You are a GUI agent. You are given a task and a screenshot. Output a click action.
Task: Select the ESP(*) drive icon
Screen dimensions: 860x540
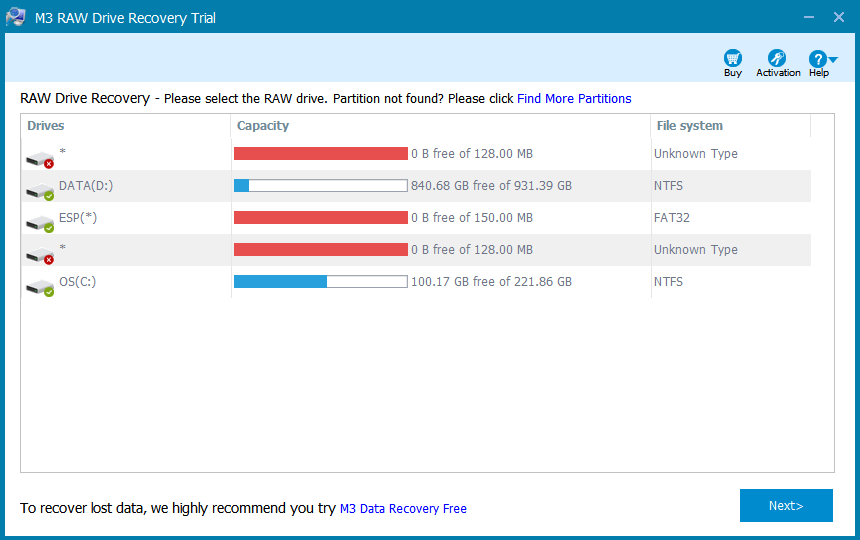tap(40, 223)
